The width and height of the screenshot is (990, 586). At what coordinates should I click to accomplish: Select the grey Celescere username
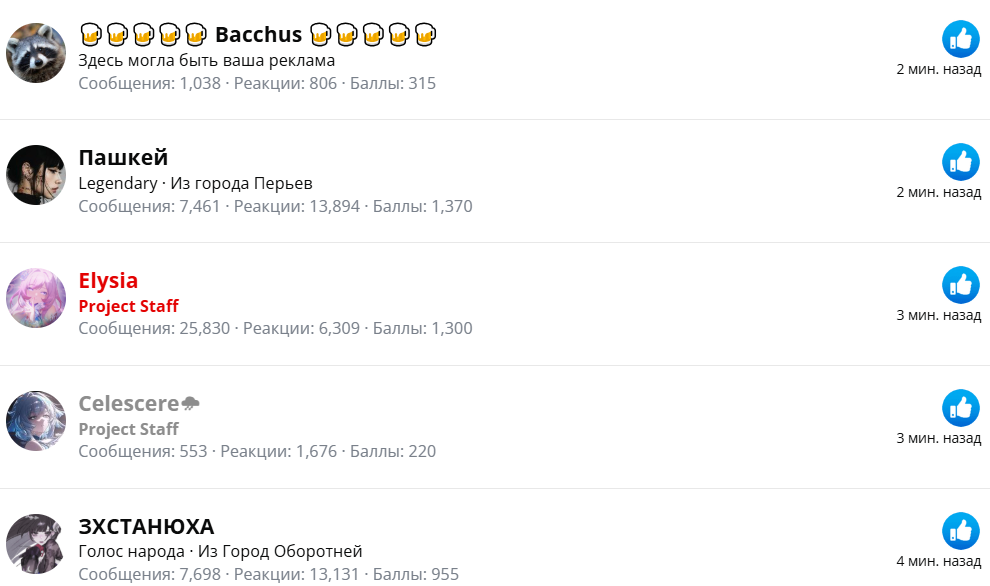(128, 404)
